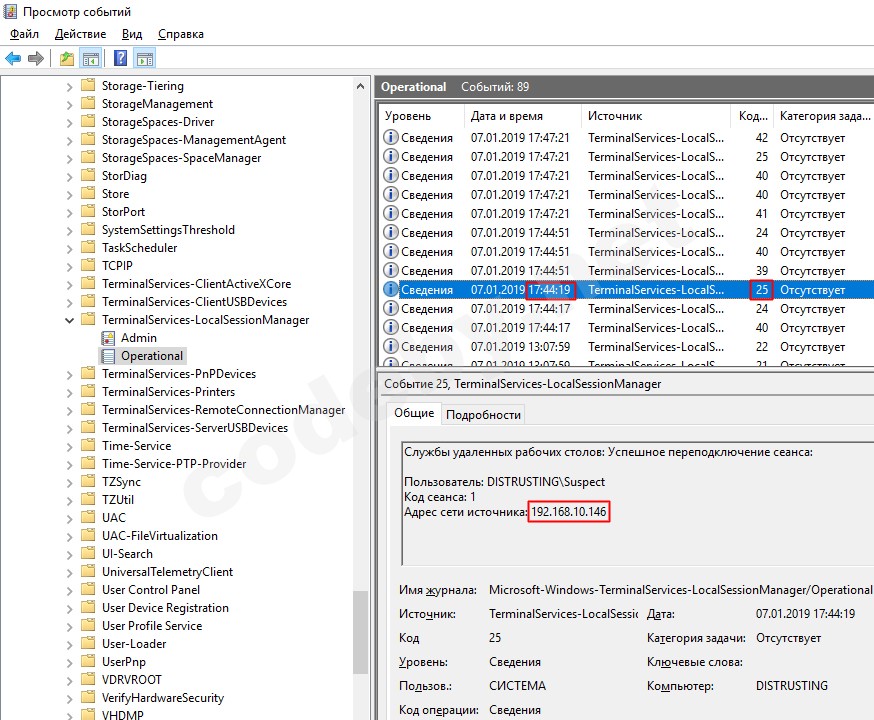Switch to the Общие tab
The height and width of the screenshot is (720, 874).
[x=414, y=414]
